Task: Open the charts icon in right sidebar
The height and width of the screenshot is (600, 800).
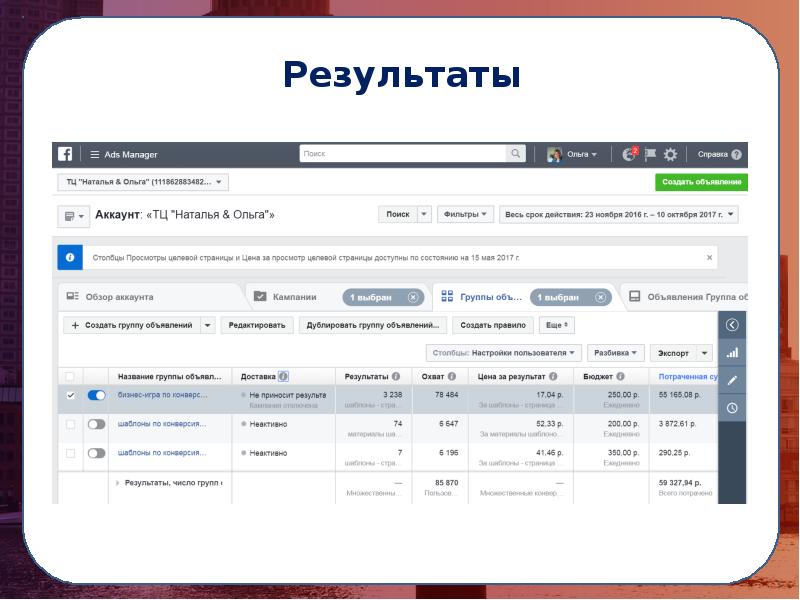Action: 732,352
